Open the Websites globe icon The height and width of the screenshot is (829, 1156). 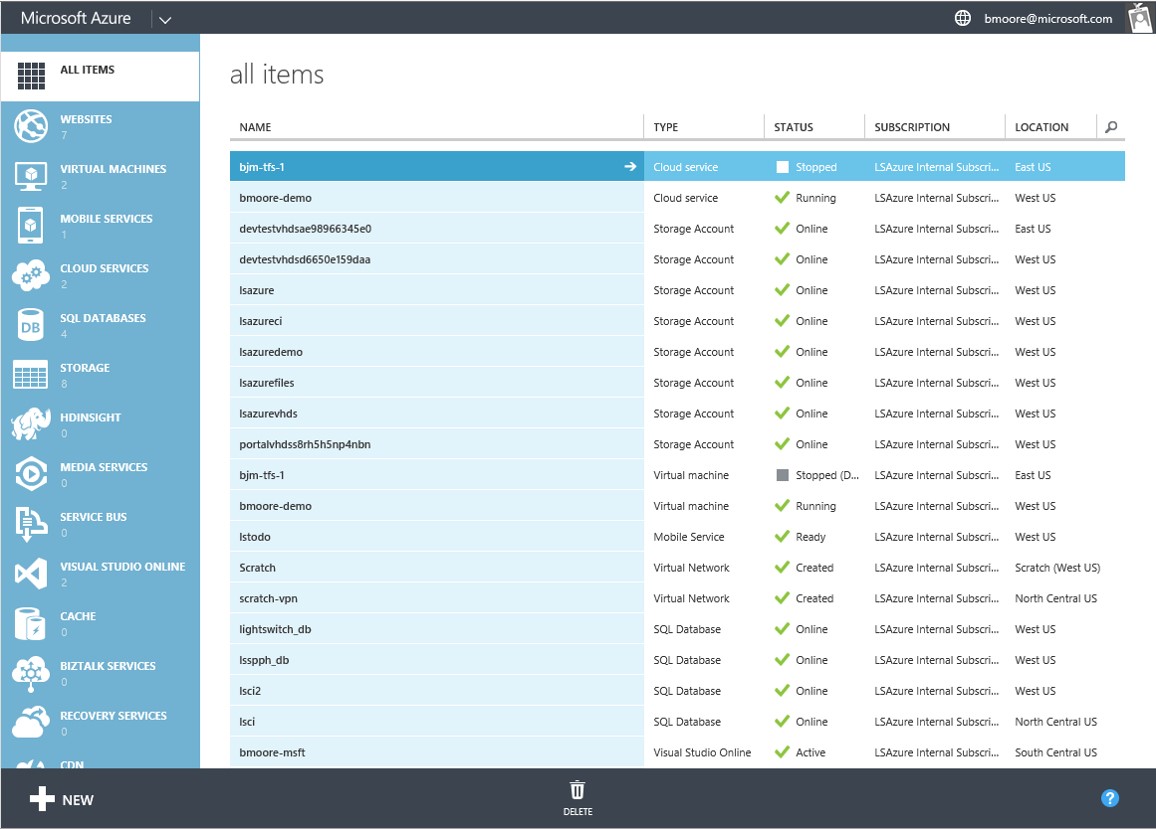click(31, 126)
